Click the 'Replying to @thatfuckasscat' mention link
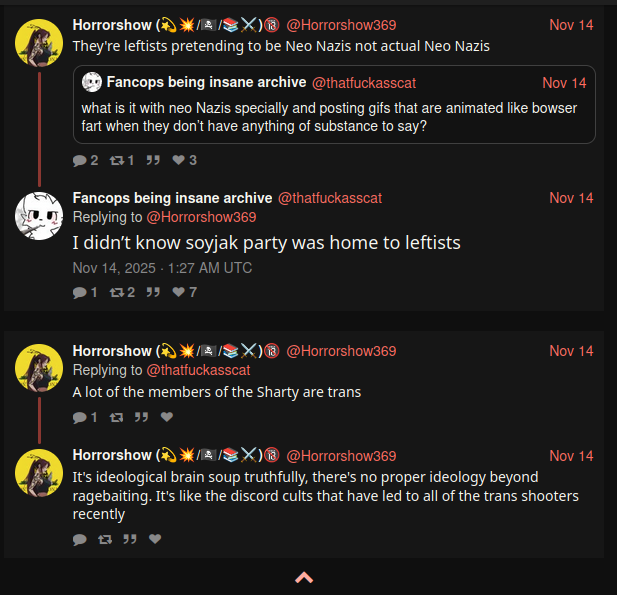 tap(198, 370)
